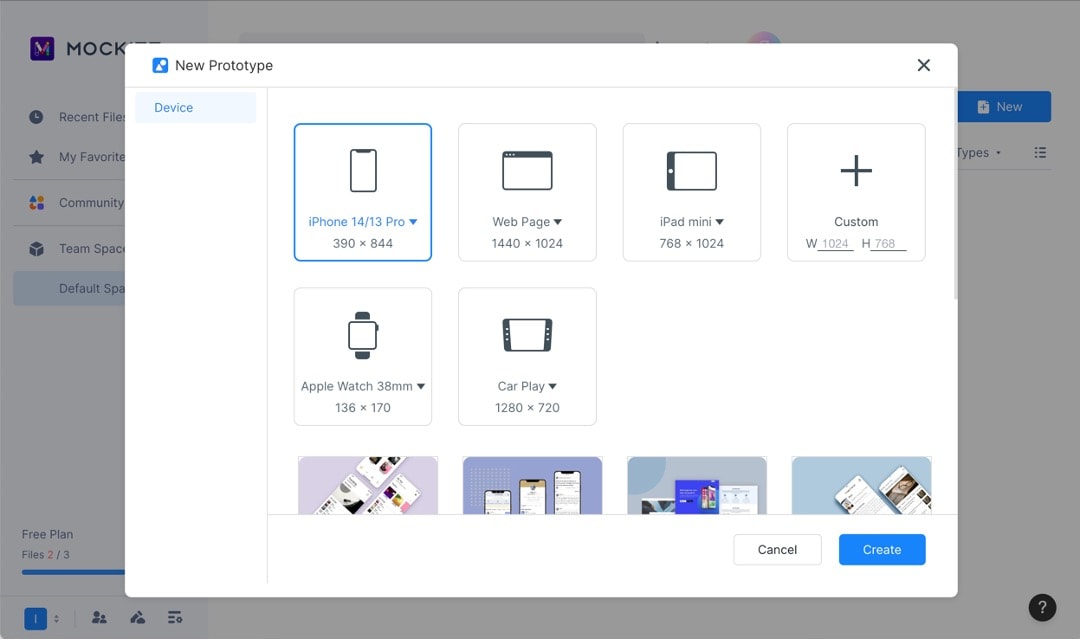Open the fourth light blue template thumbnail
Viewport: 1080px width, 640px height.
861,486
